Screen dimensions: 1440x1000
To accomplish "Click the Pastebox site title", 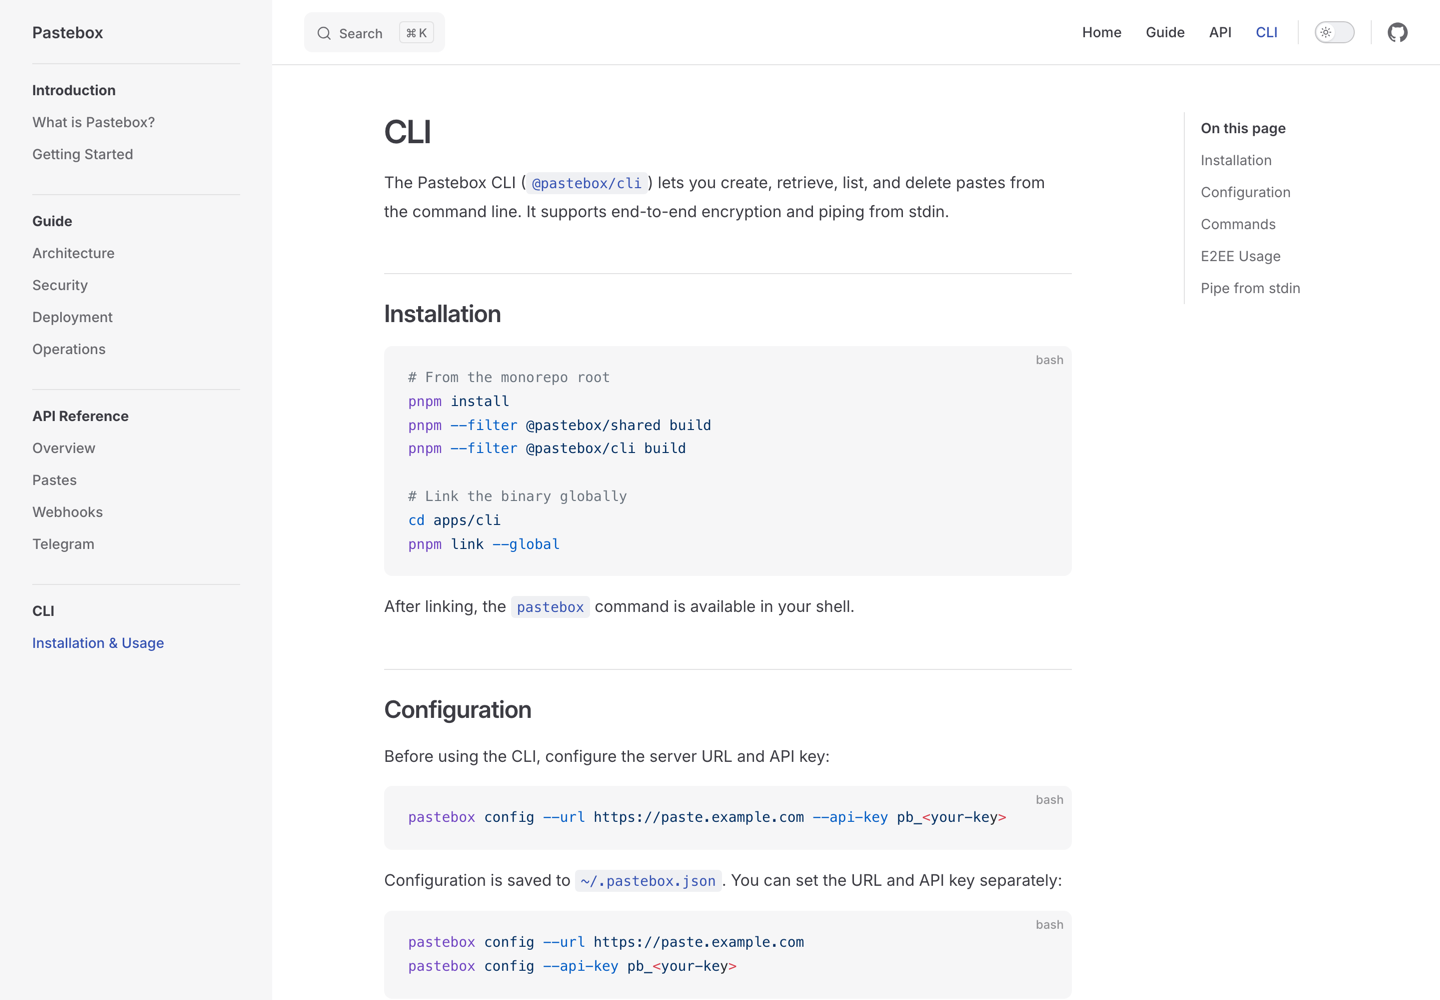I will pyautogui.click(x=67, y=32).
